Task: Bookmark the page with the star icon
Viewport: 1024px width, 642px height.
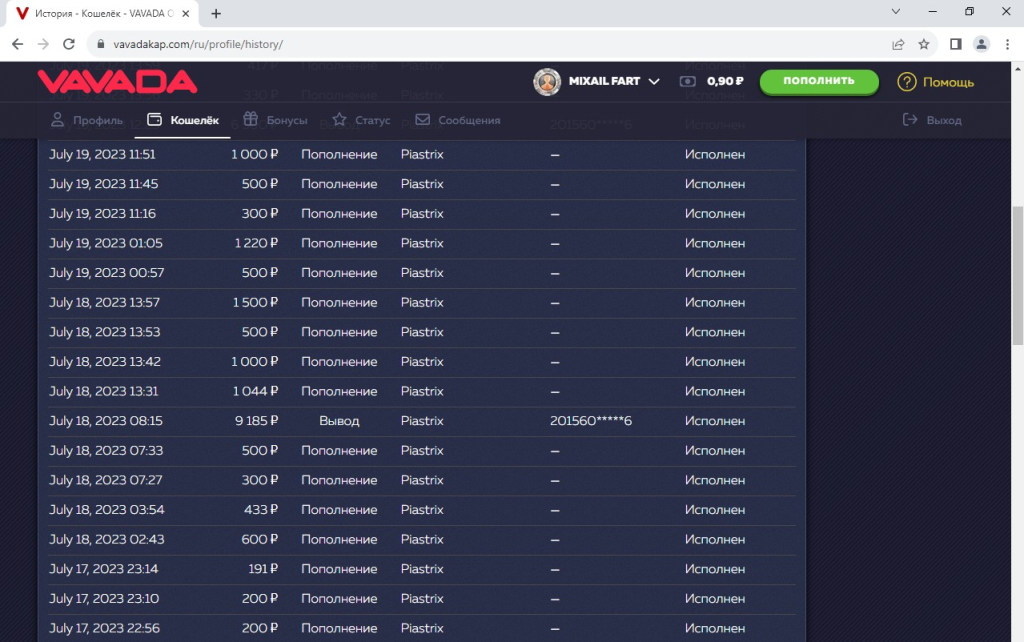Action: click(x=923, y=44)
